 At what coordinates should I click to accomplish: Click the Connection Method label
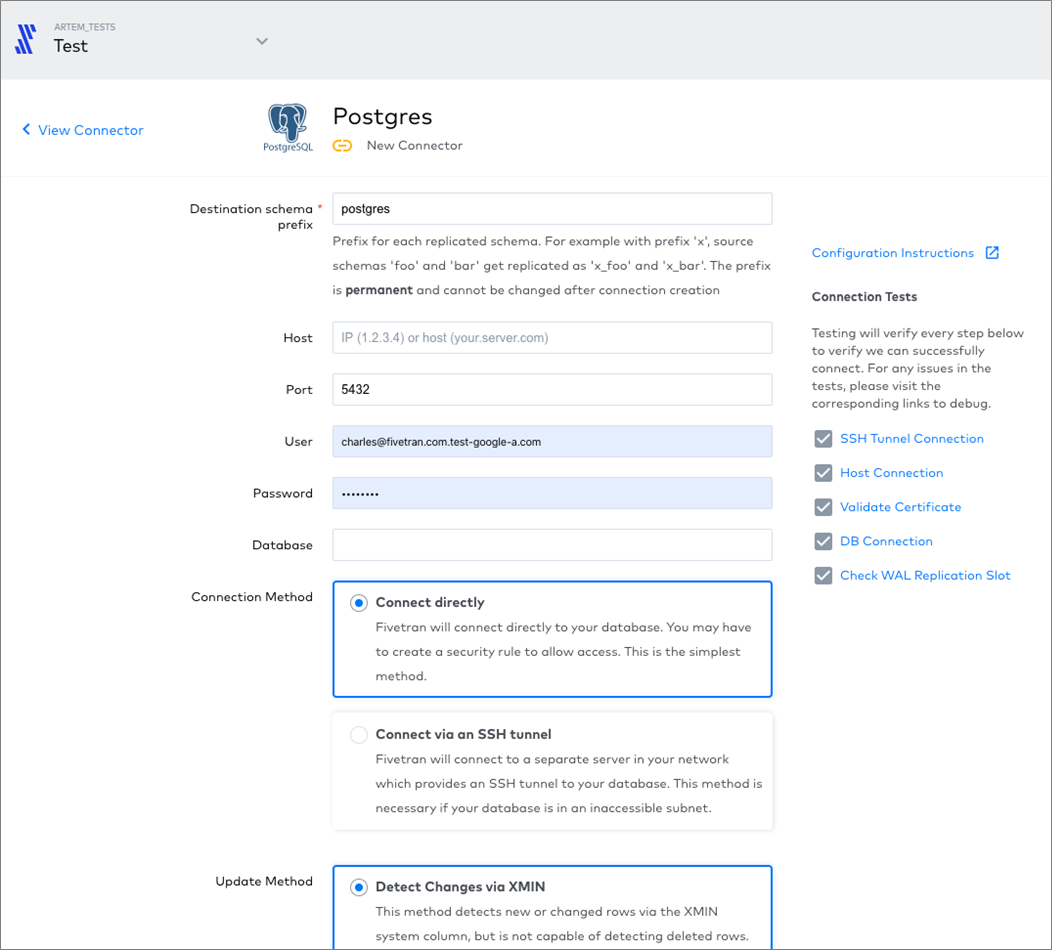point(252,597)
